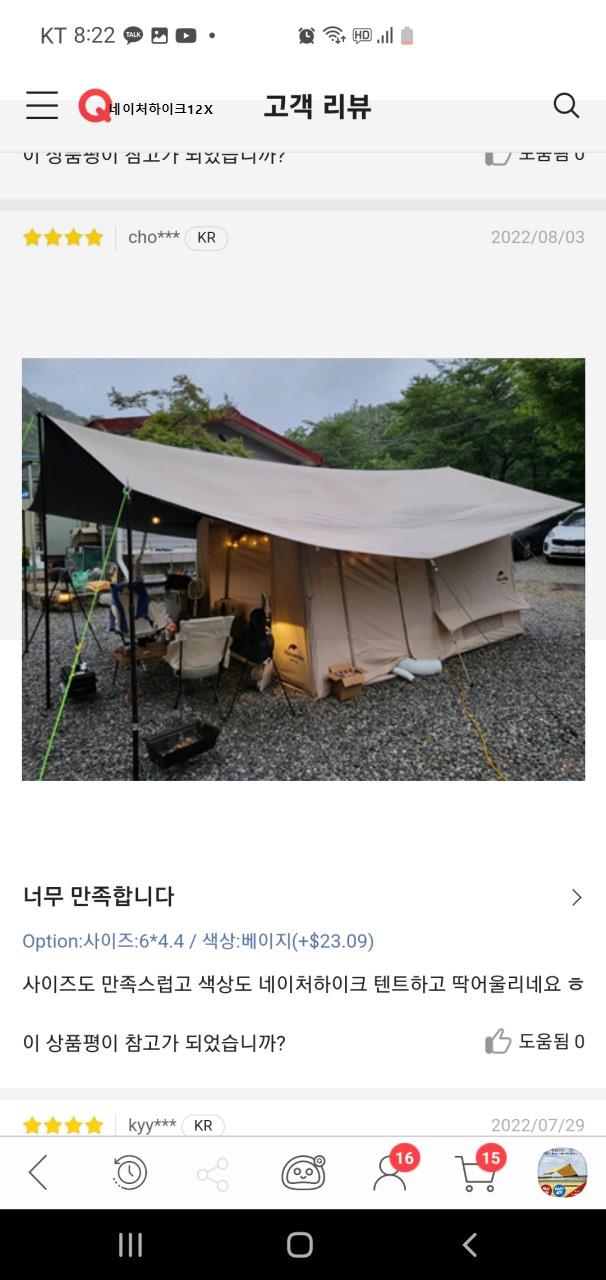
Task: Open recently viewed history icon
Action: [128, 1172]
